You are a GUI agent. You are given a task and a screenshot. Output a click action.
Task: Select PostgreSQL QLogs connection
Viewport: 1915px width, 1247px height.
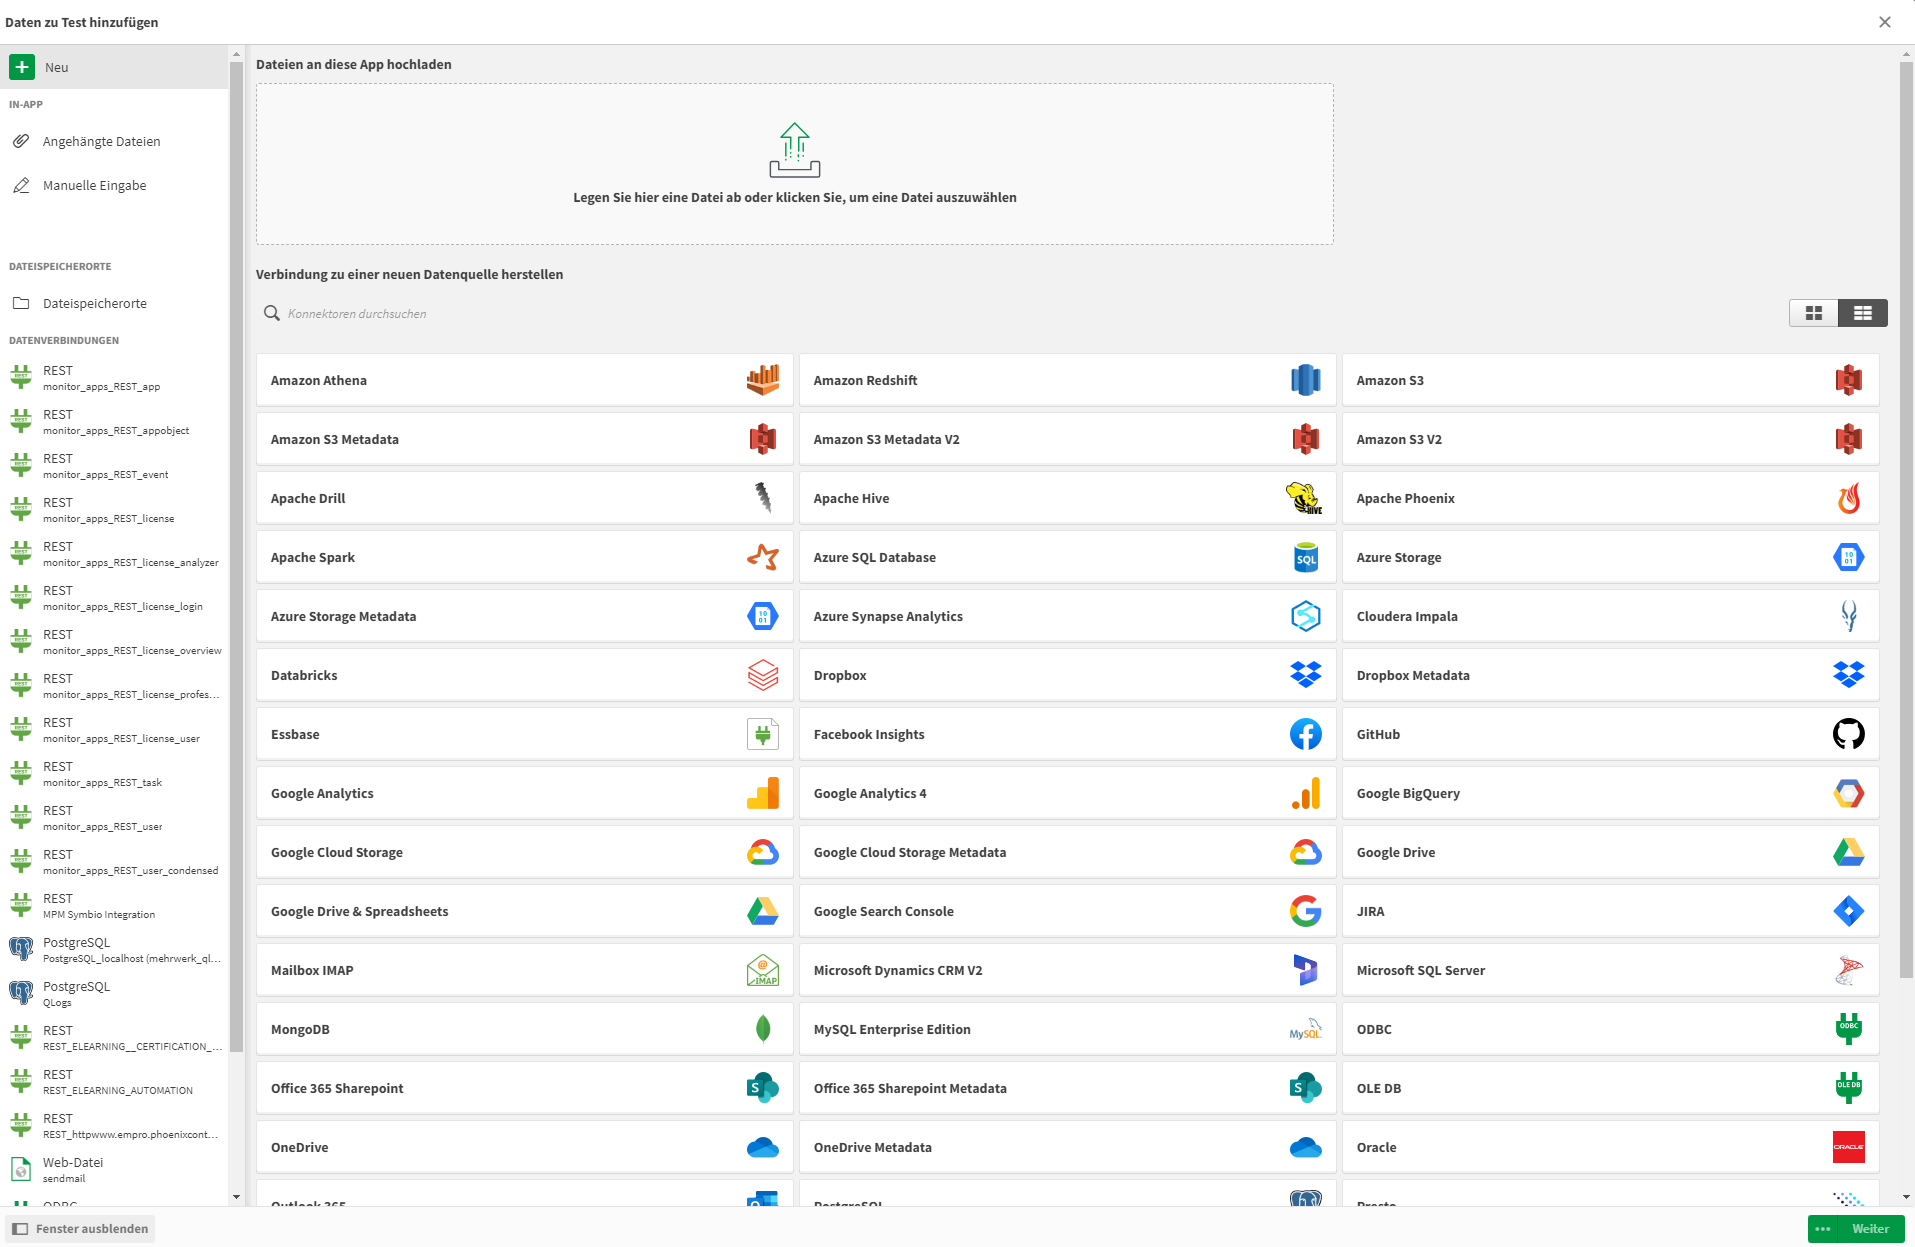(x=114, y=994)
